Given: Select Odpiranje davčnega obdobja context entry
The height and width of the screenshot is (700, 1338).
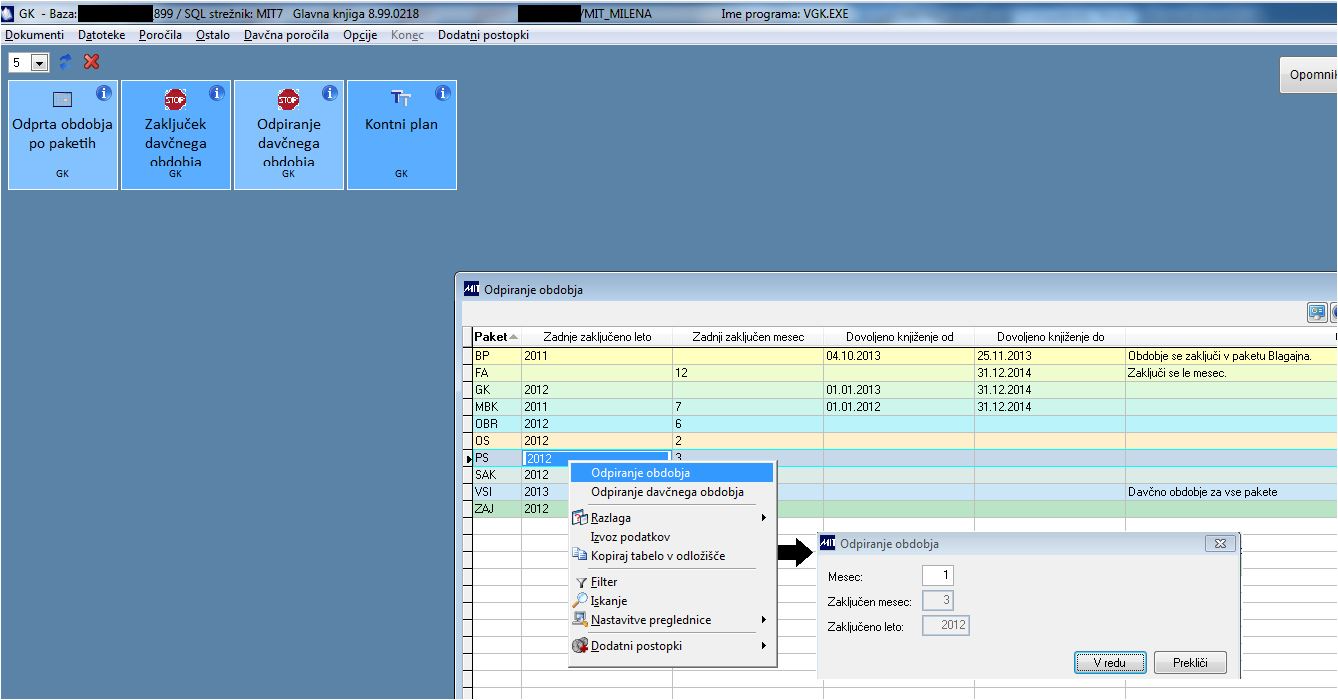Looking at the screenshot, I should click(x=667, y=492).
